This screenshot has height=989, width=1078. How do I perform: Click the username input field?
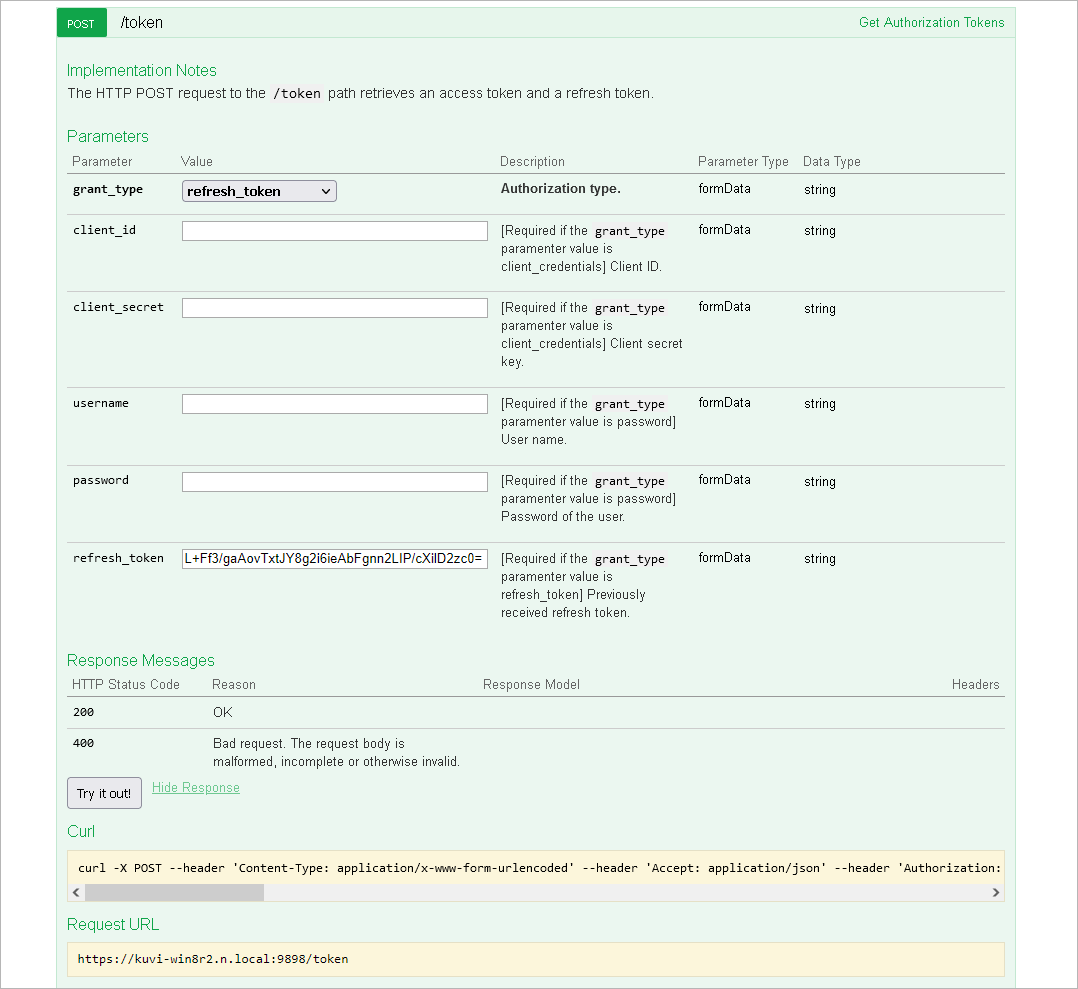335,404
